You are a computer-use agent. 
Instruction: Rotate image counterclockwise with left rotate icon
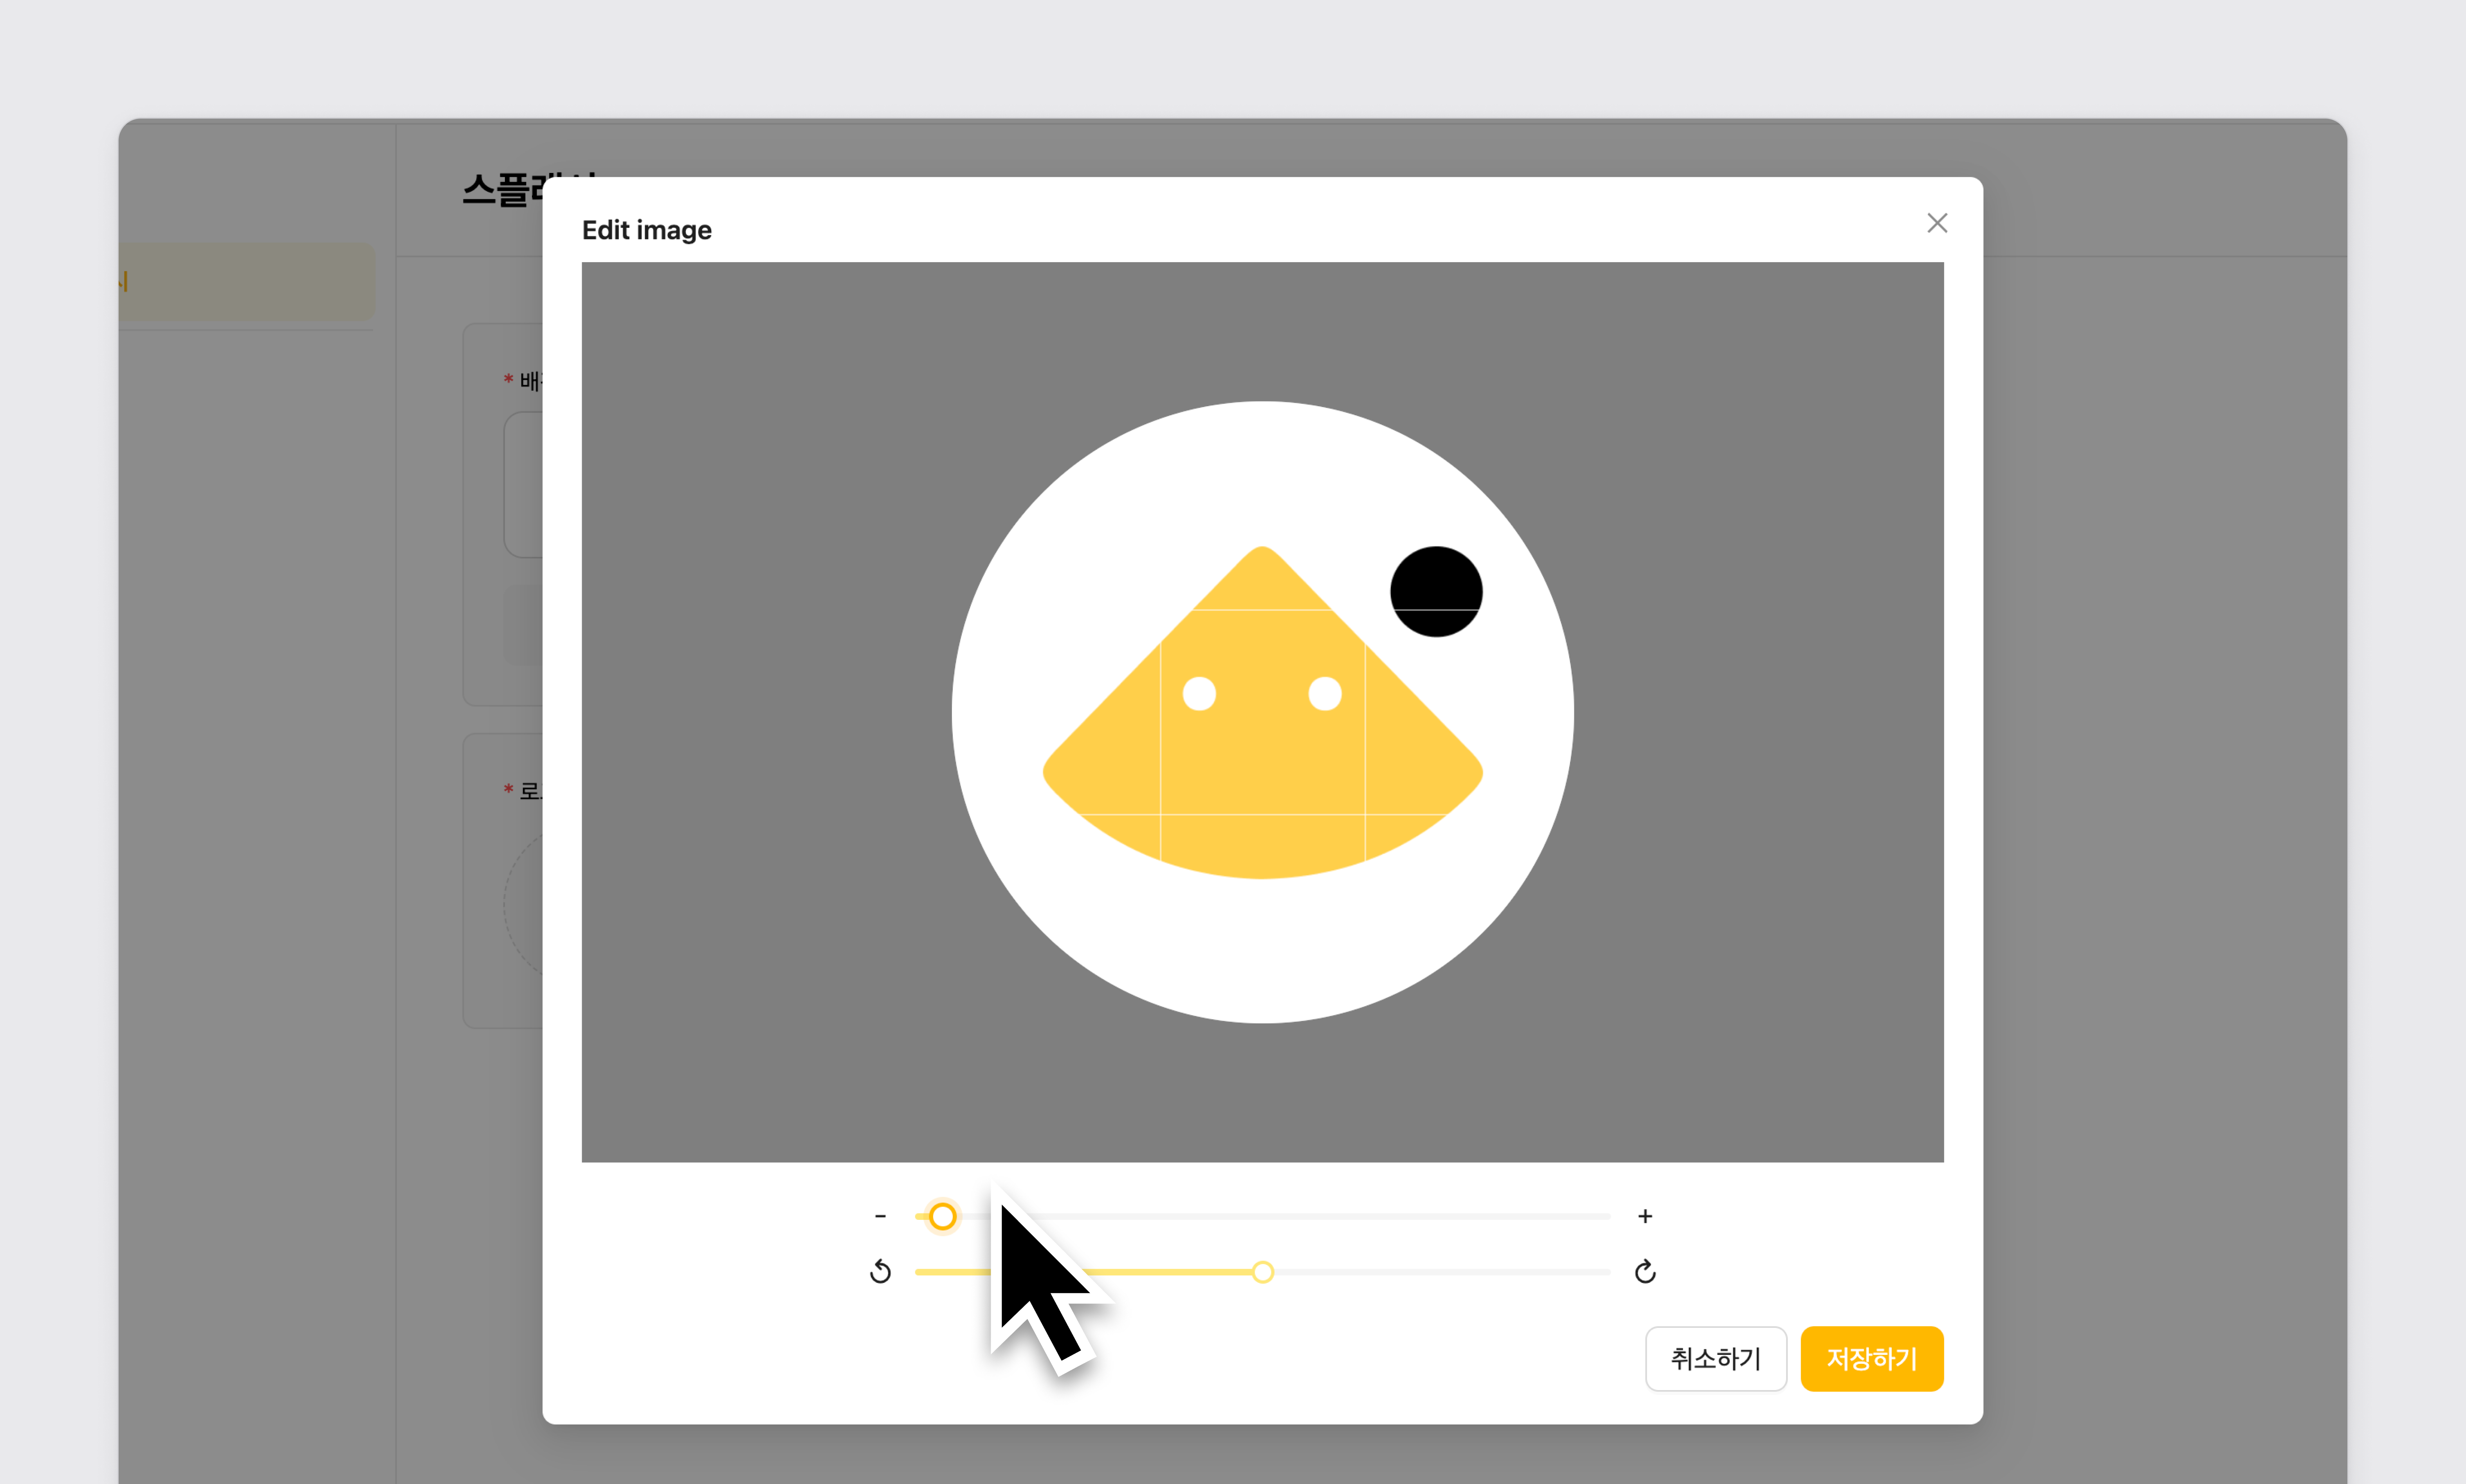click(880, 1272)
